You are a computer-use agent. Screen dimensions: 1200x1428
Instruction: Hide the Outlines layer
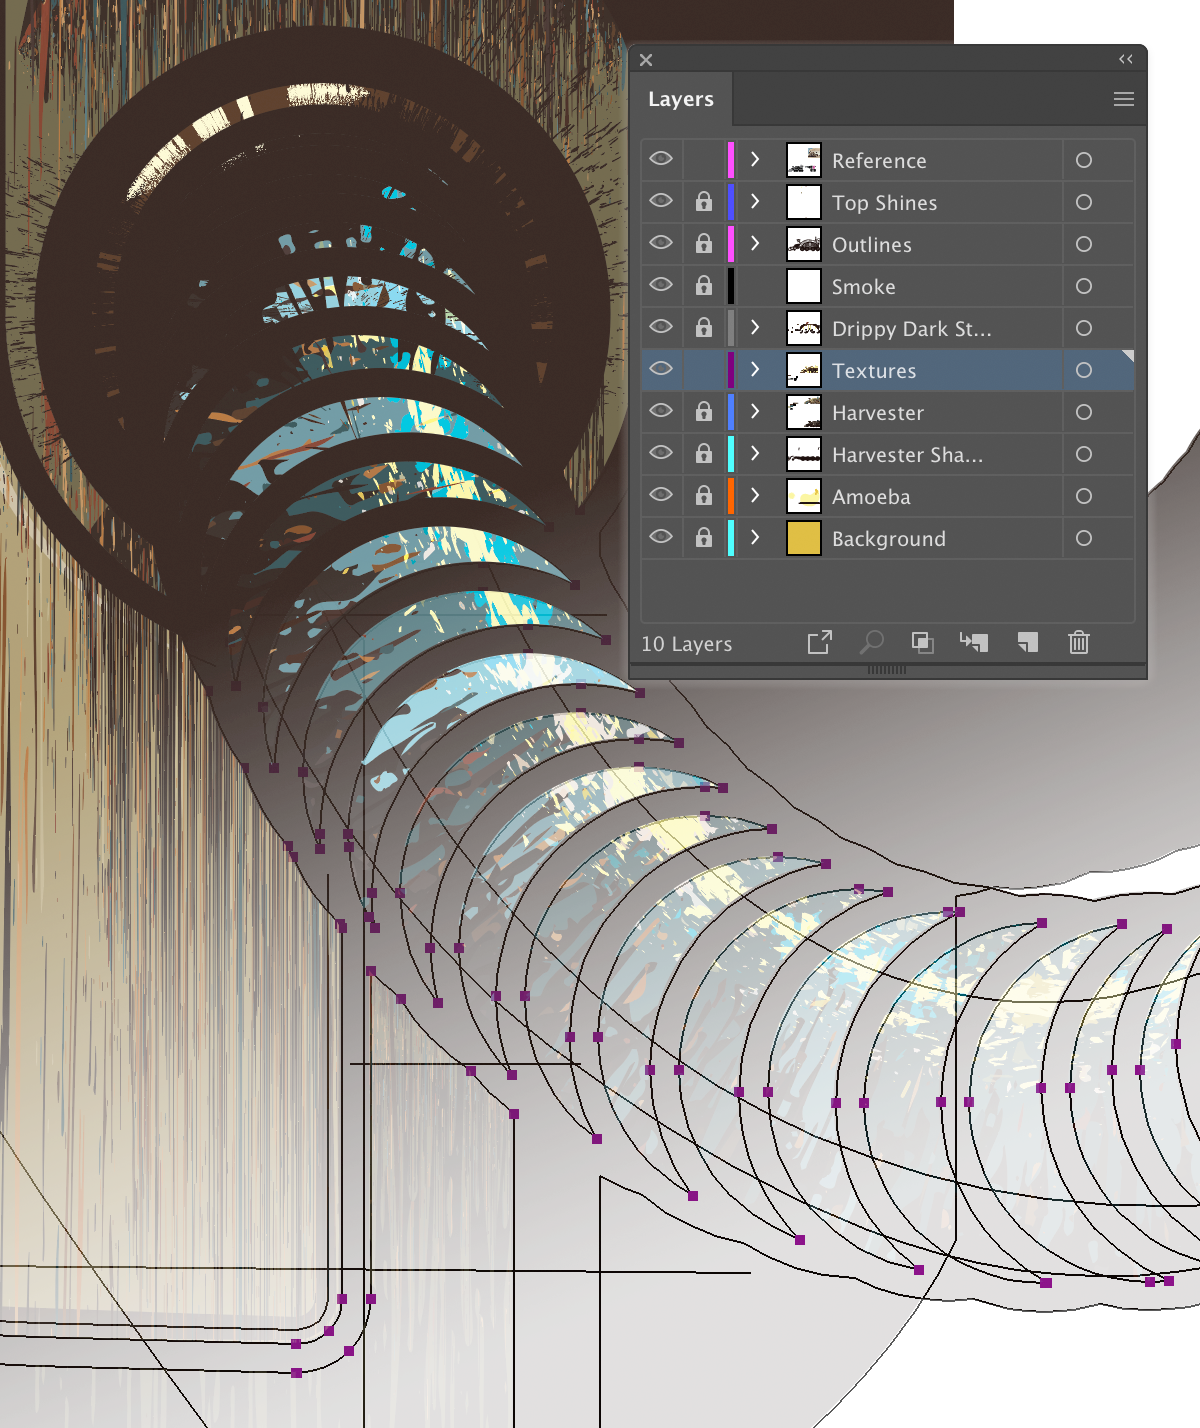661,243
